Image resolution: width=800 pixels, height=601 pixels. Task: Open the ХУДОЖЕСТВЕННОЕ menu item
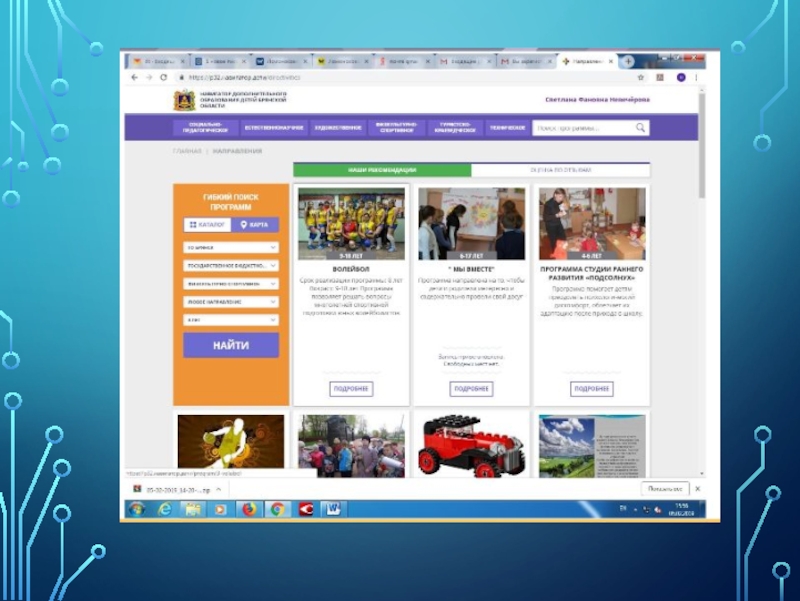pos(338,128)
